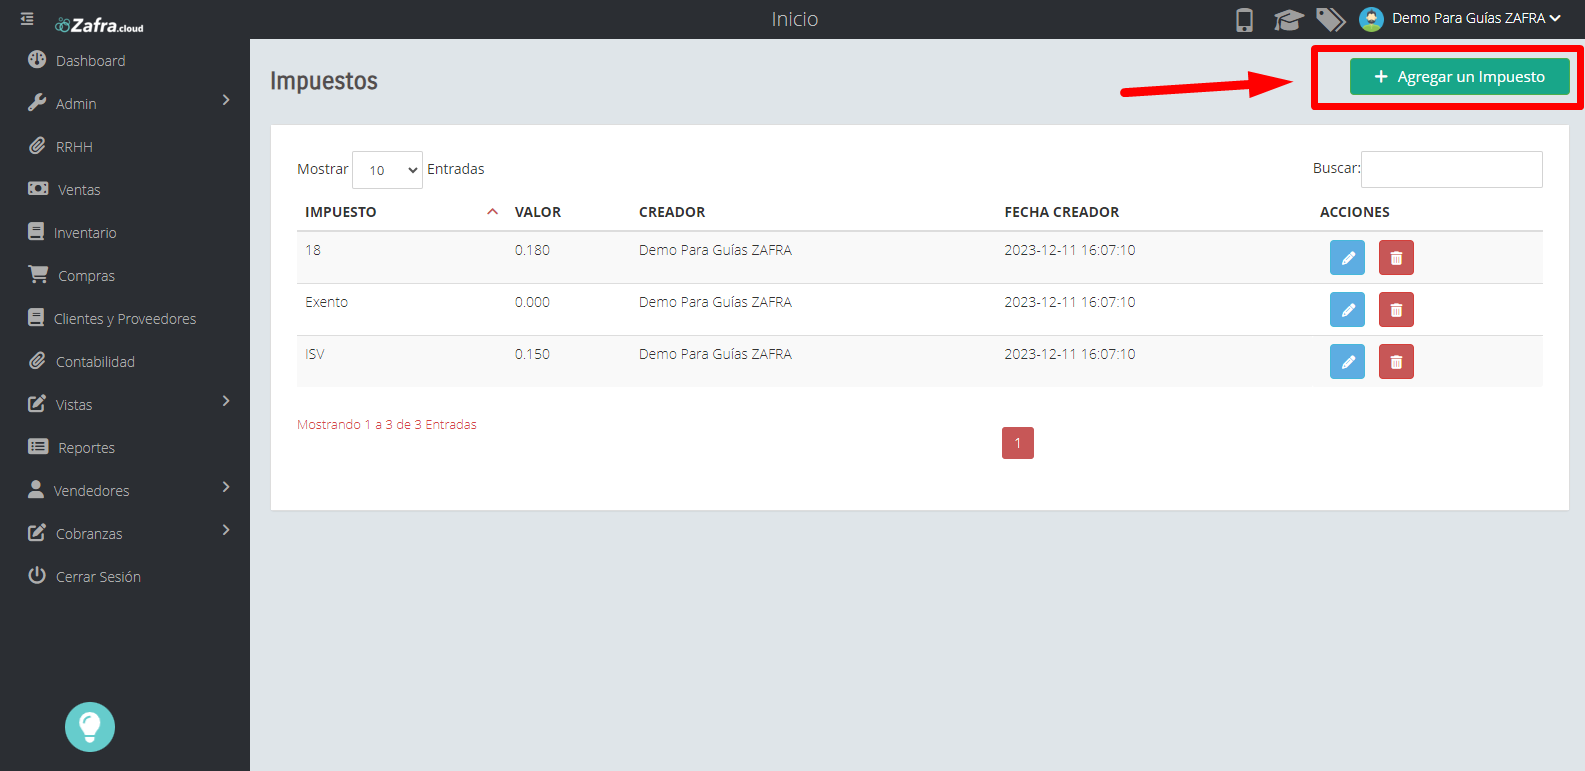1585x771 pixels.
Task: Open the RRHH menu item
Action: (x=74, y=147)
